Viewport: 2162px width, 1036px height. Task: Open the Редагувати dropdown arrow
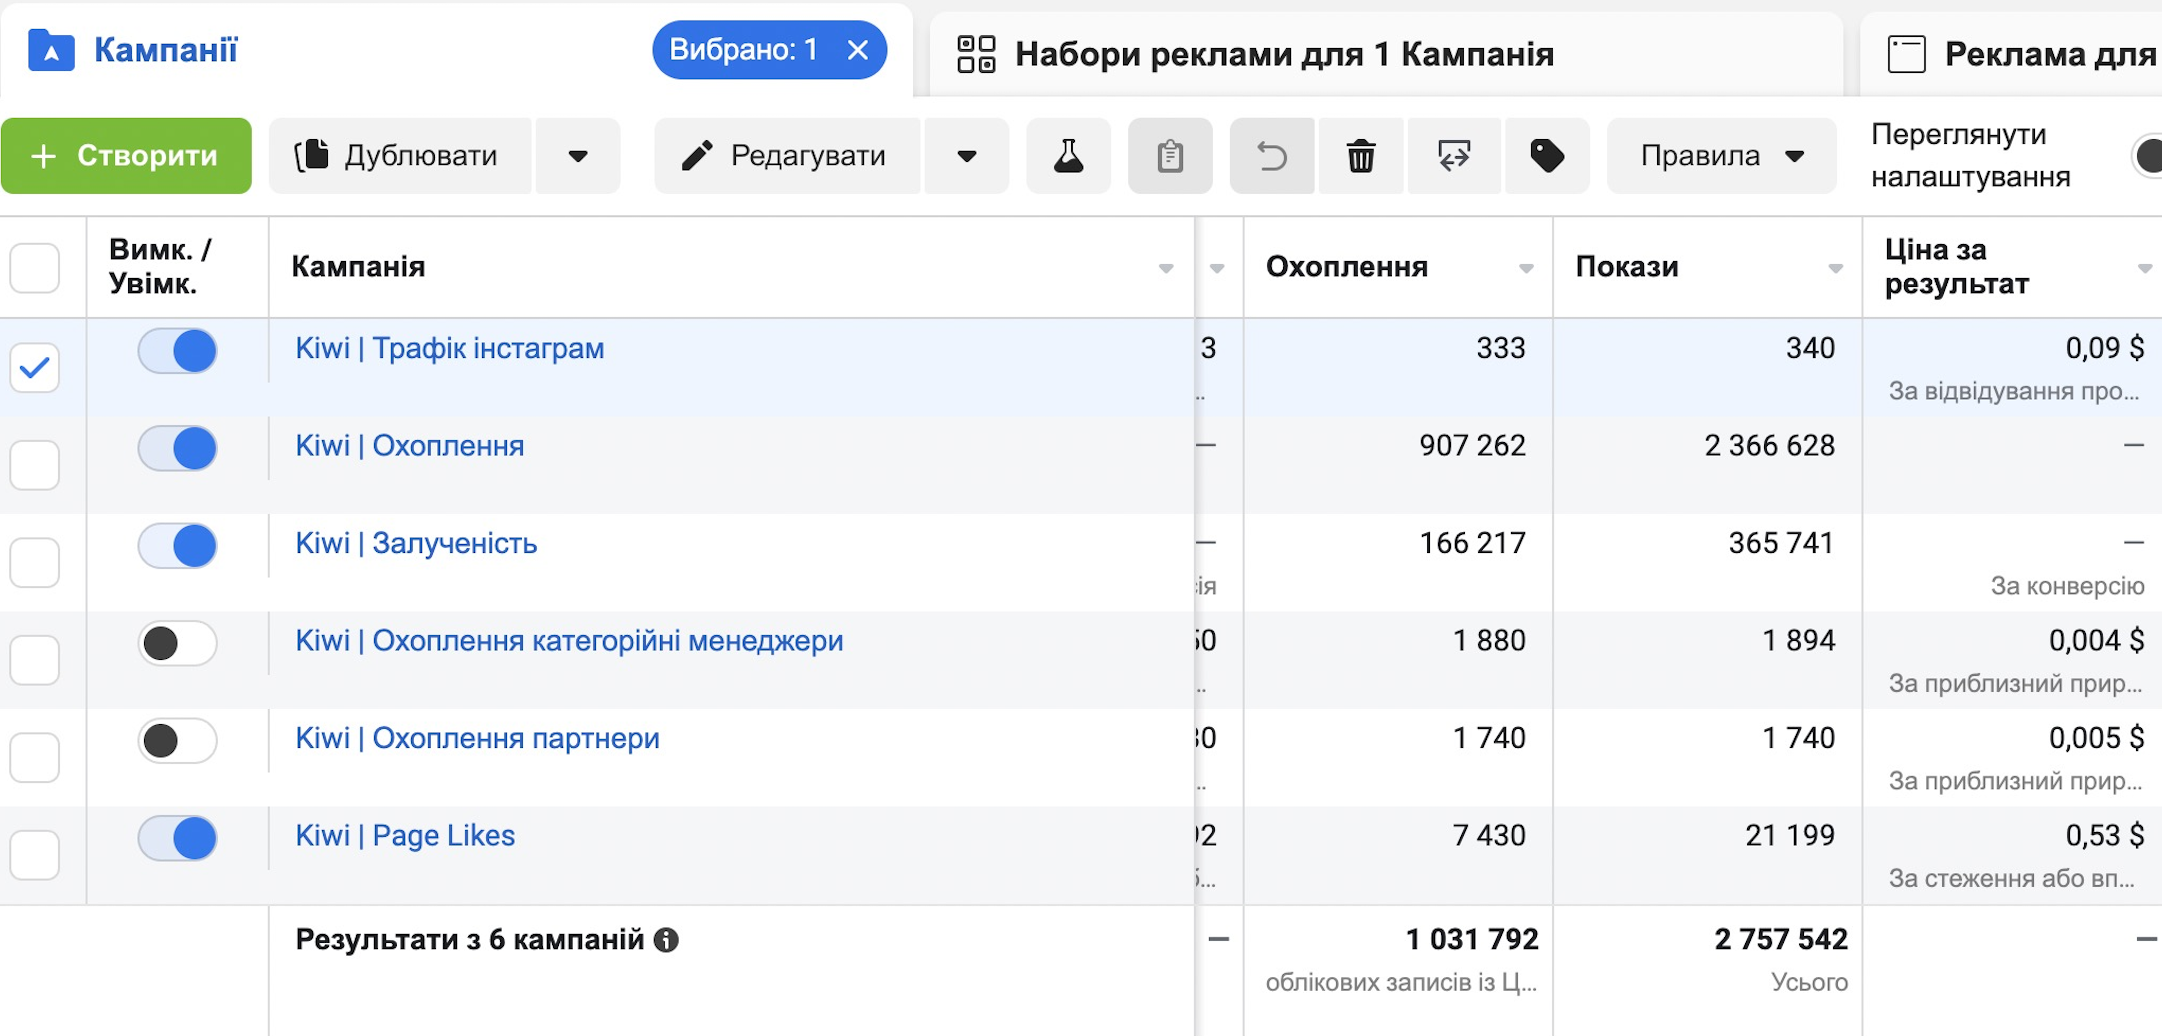[x=966, y=156]
